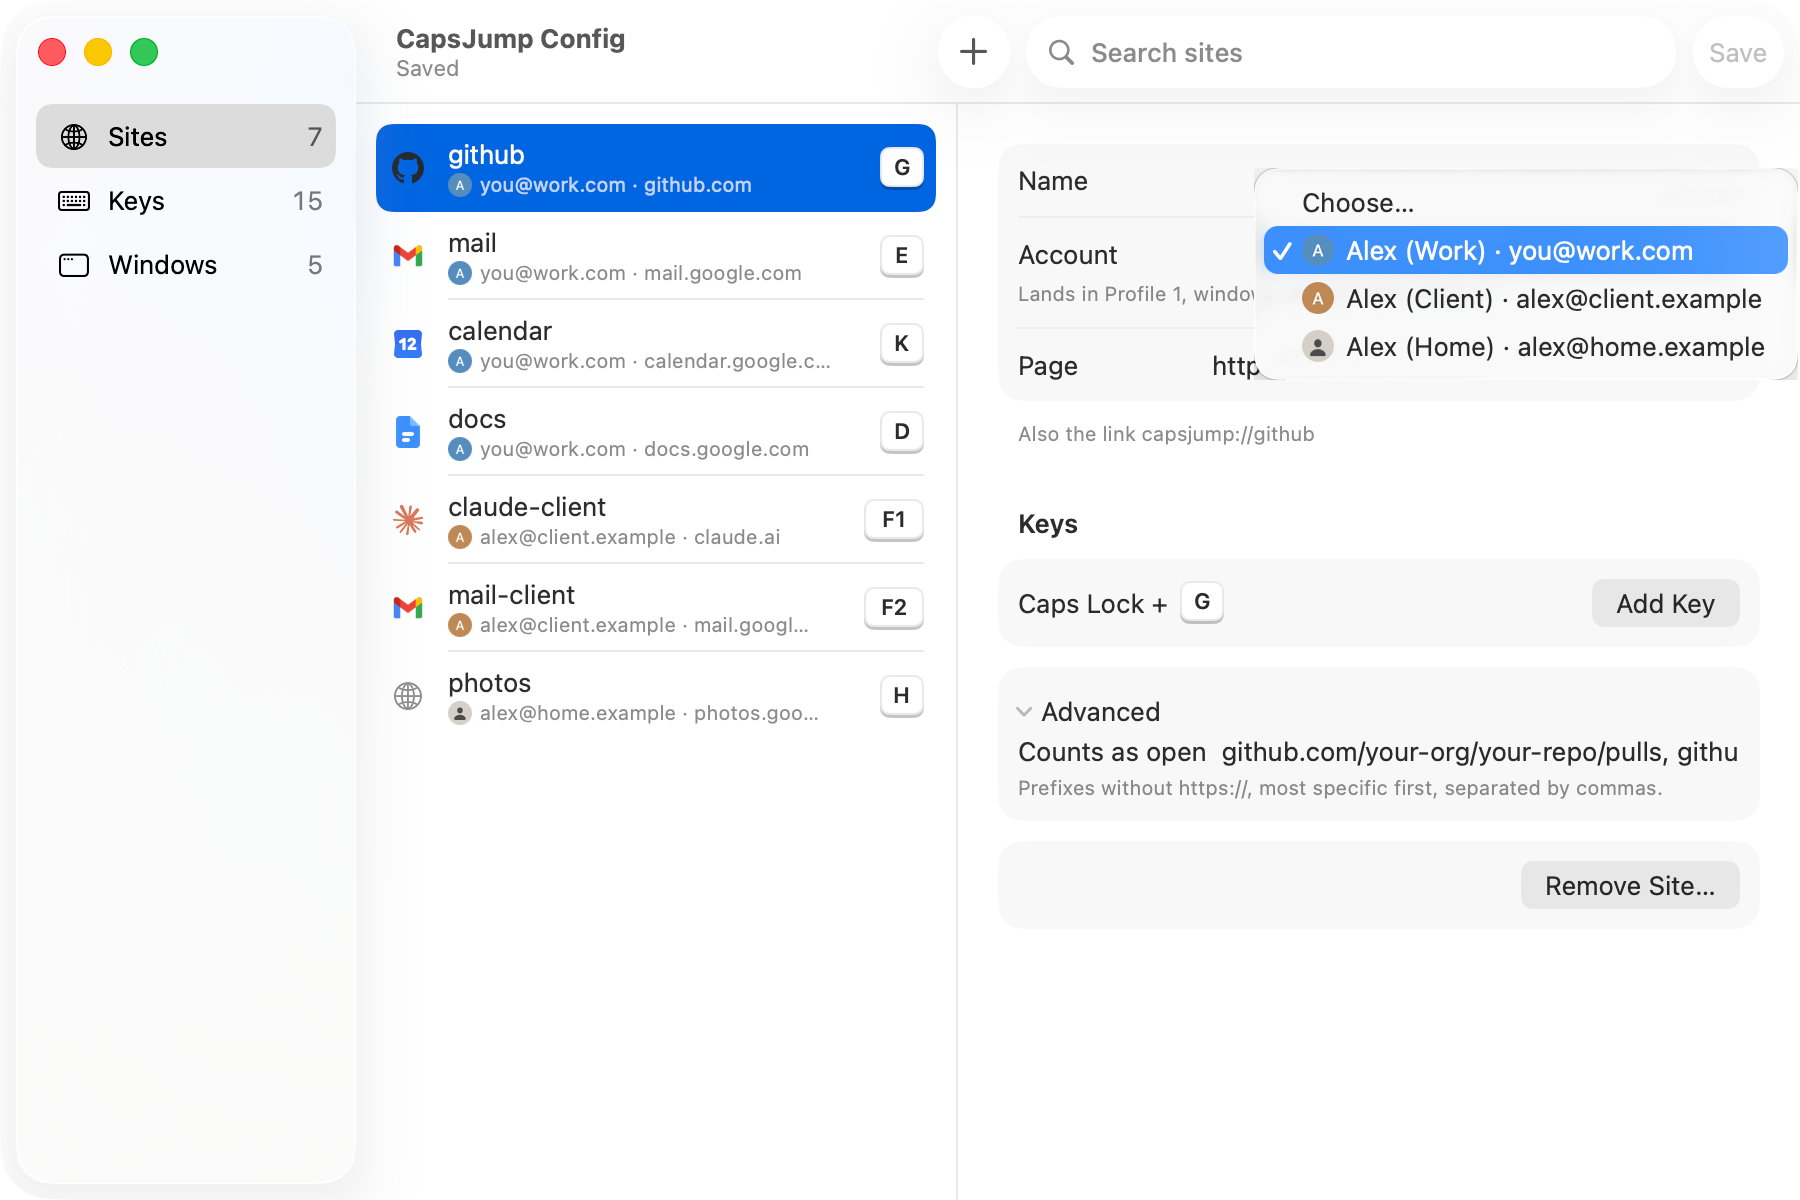The width and height of the screenshot is (1800, 1200).
Task: Click the D key badge on docs row
Action: (x=902, y=432)
